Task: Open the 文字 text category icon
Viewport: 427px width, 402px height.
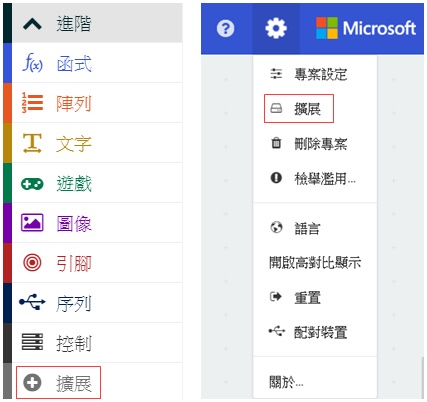Action: [x=32, y=143]
